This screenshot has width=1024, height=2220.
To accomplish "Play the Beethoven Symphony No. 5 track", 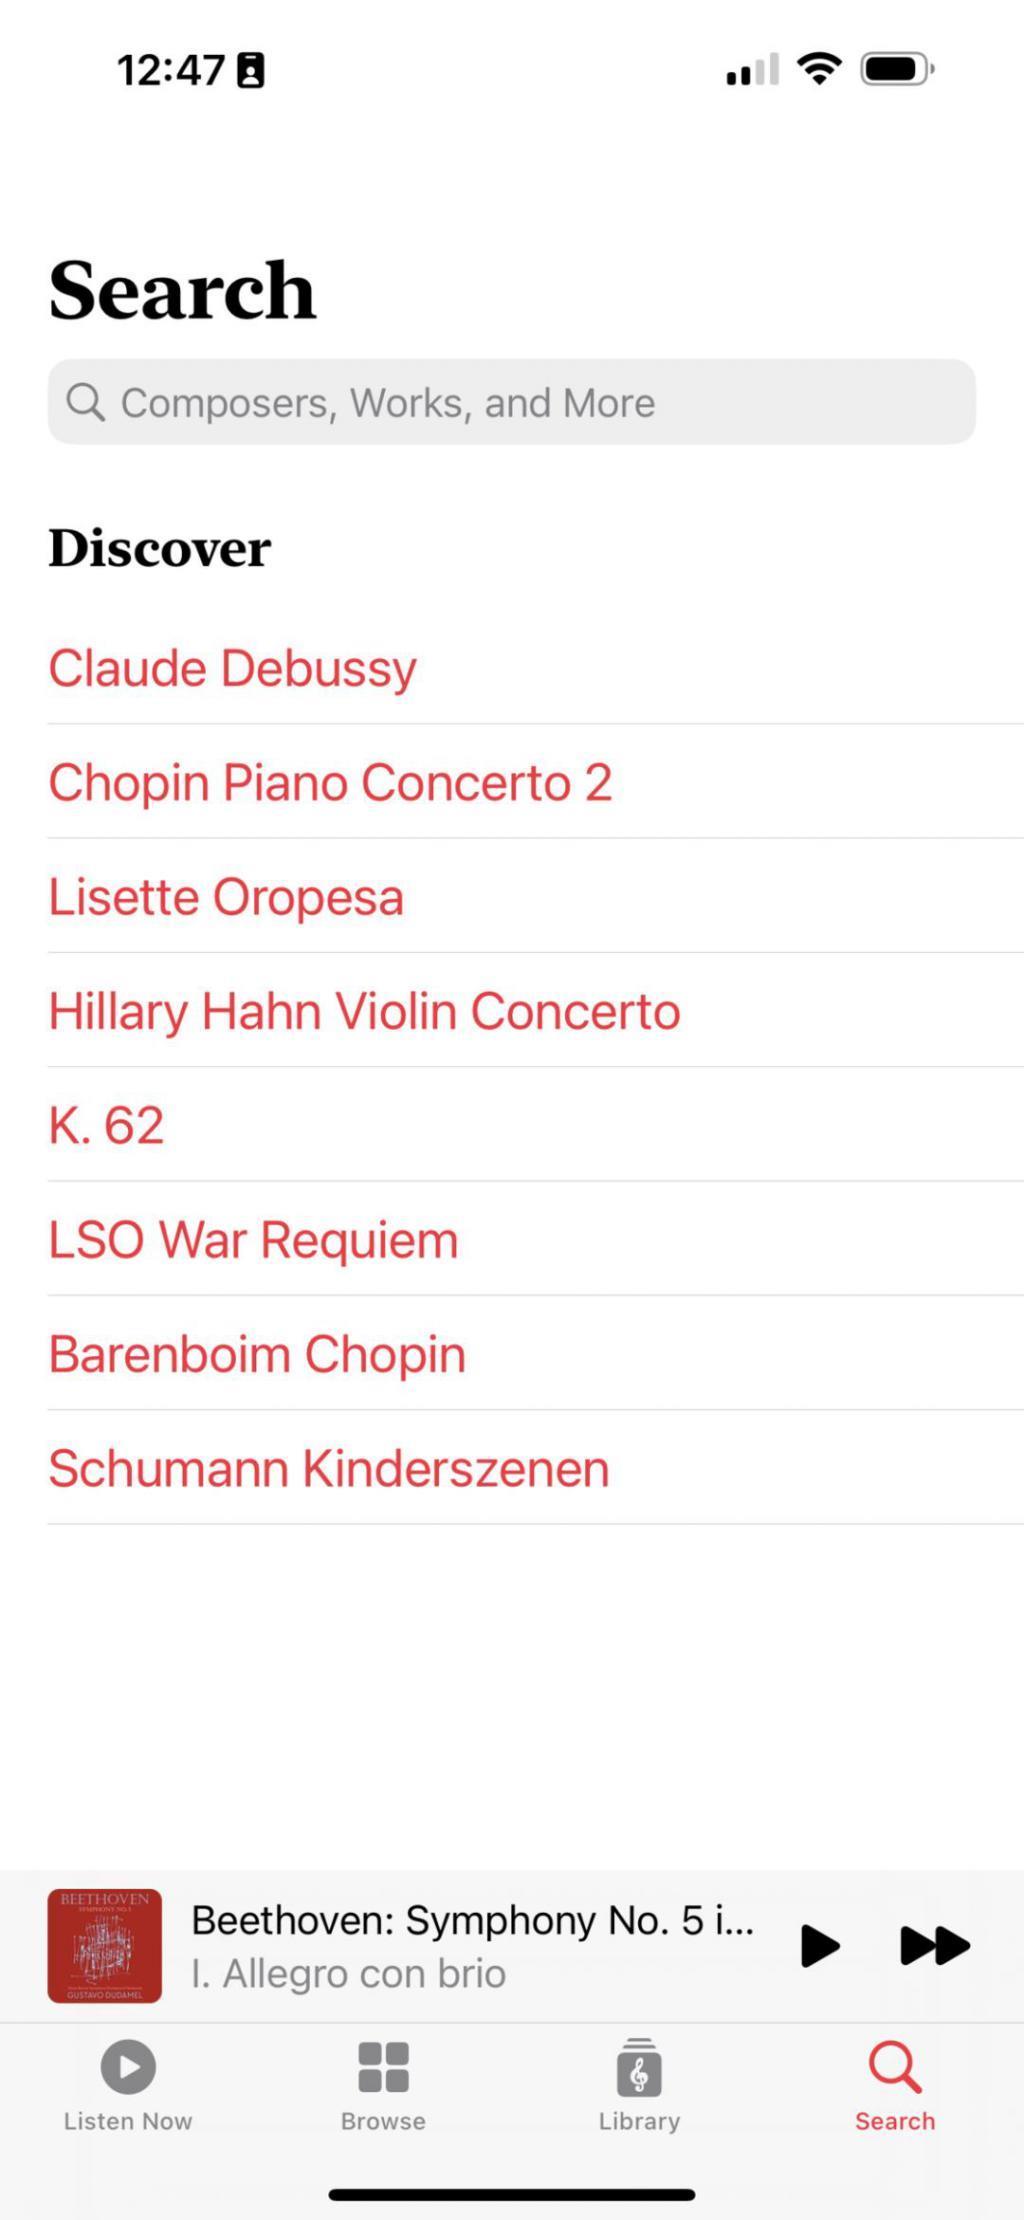I will (x=821, y=1943).
